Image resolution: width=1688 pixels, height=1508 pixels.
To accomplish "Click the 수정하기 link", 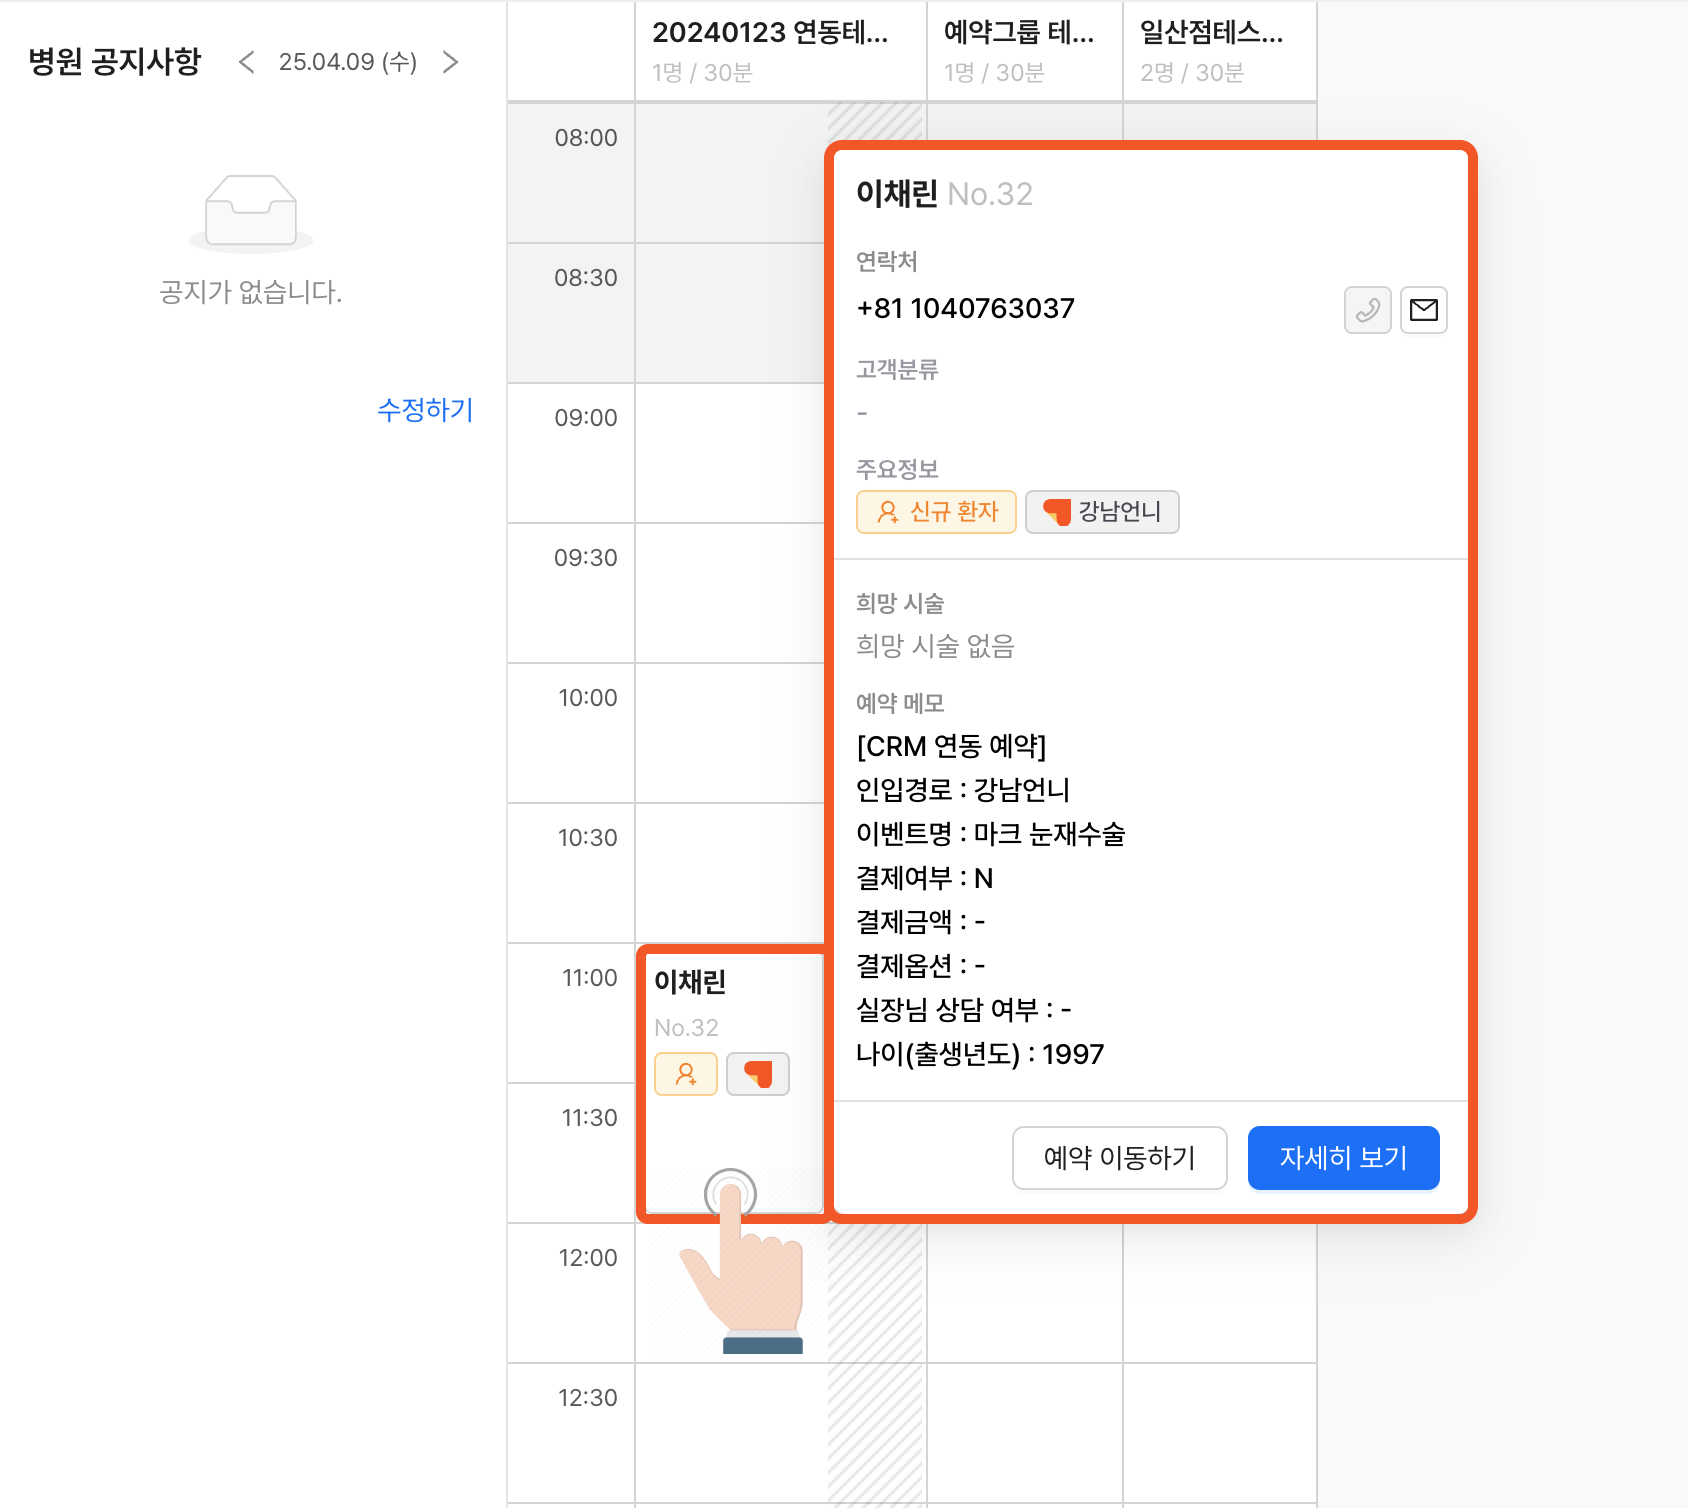I will 425,410.
